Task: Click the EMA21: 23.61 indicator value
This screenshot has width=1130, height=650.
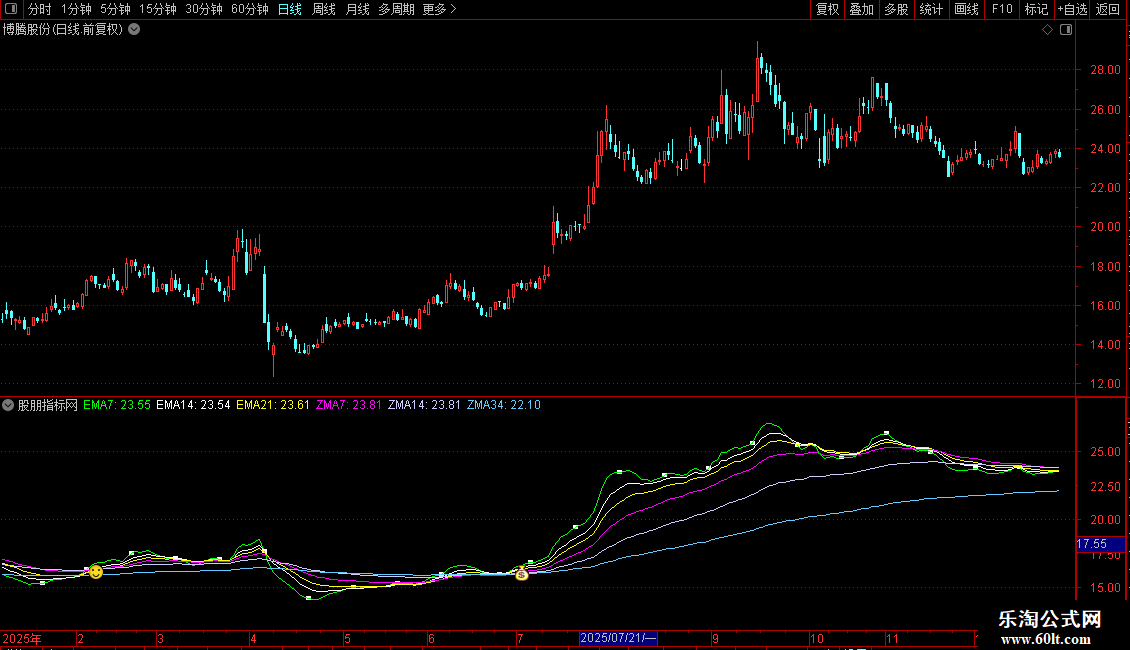Action: (272, 405)
